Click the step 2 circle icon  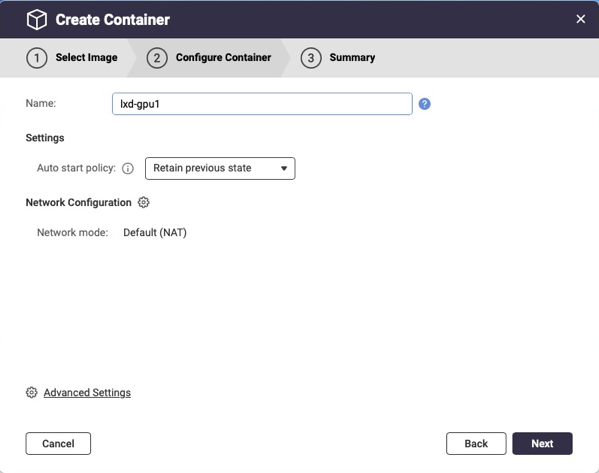(157, 58)
